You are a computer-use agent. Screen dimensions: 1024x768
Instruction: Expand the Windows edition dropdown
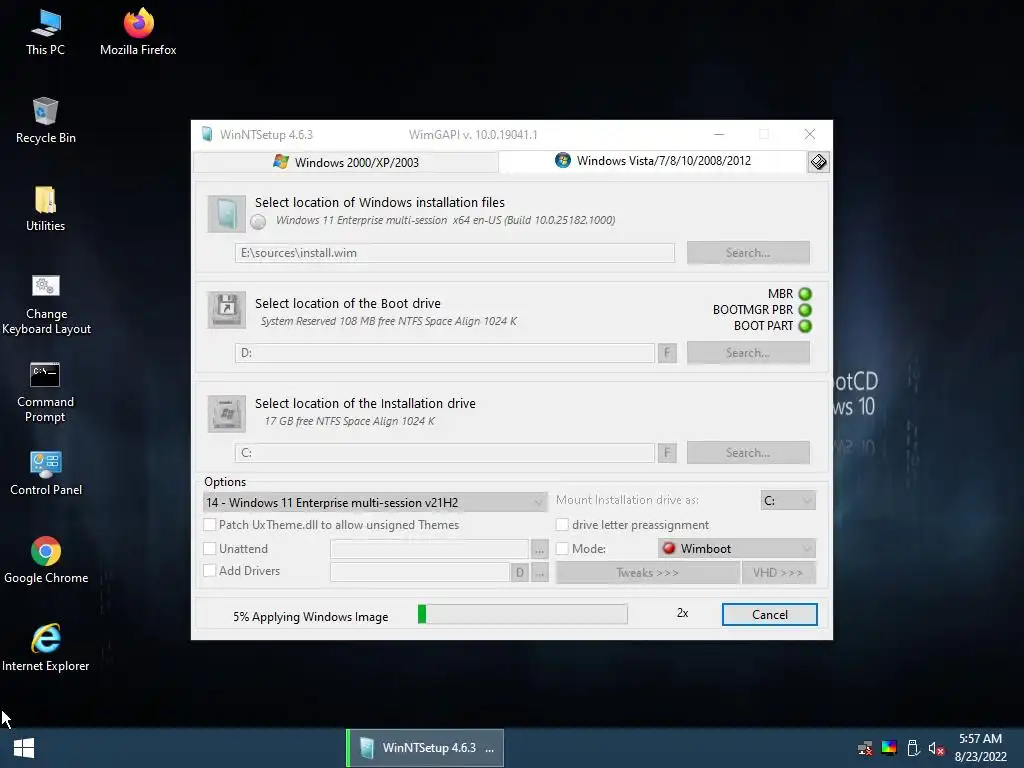click(x=375, y=502)
